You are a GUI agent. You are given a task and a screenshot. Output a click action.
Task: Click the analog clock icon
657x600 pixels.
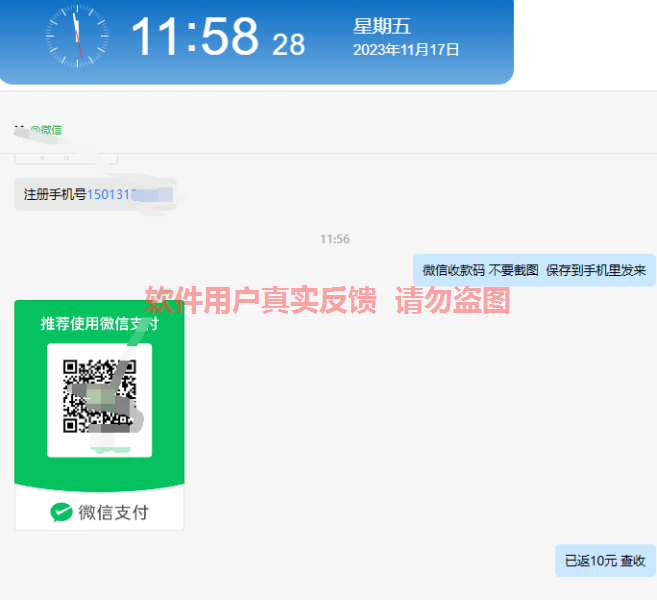[x=78, y=36]
